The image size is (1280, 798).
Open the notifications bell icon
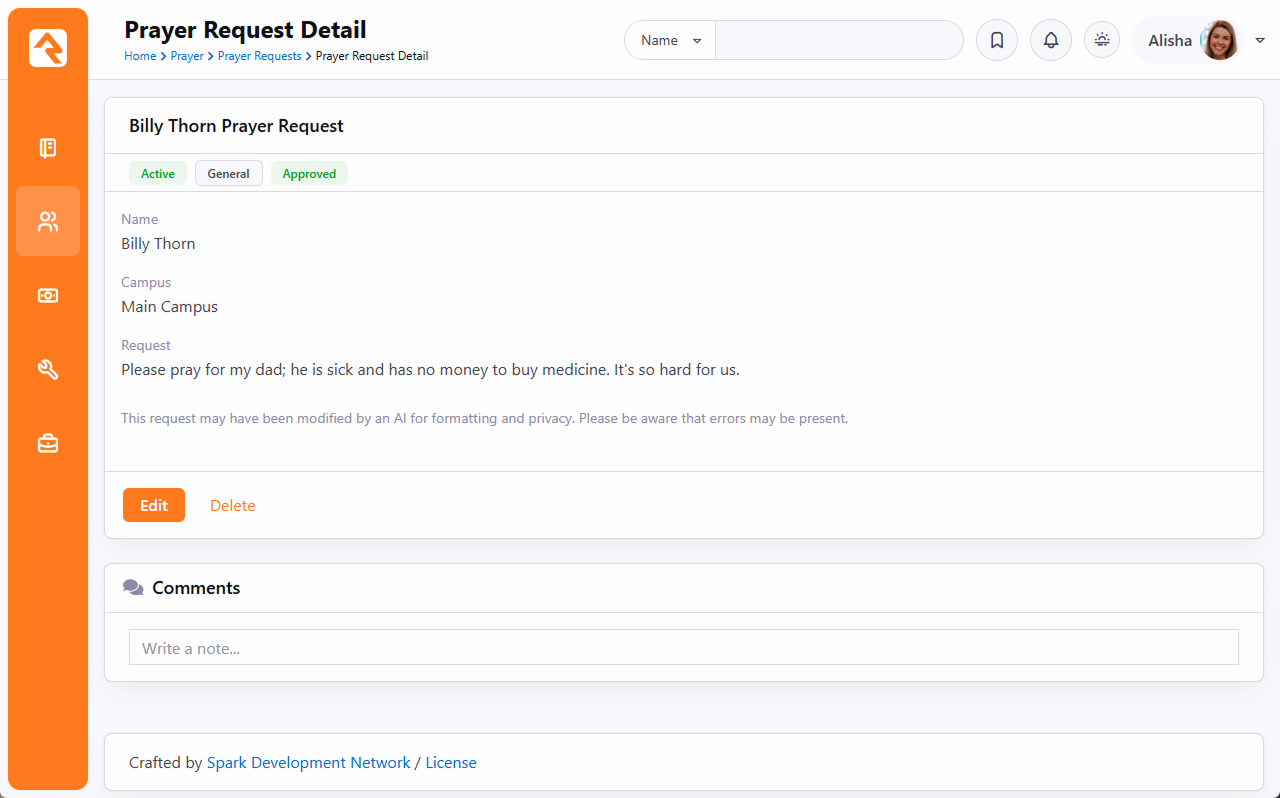[x=1050, y=41]
